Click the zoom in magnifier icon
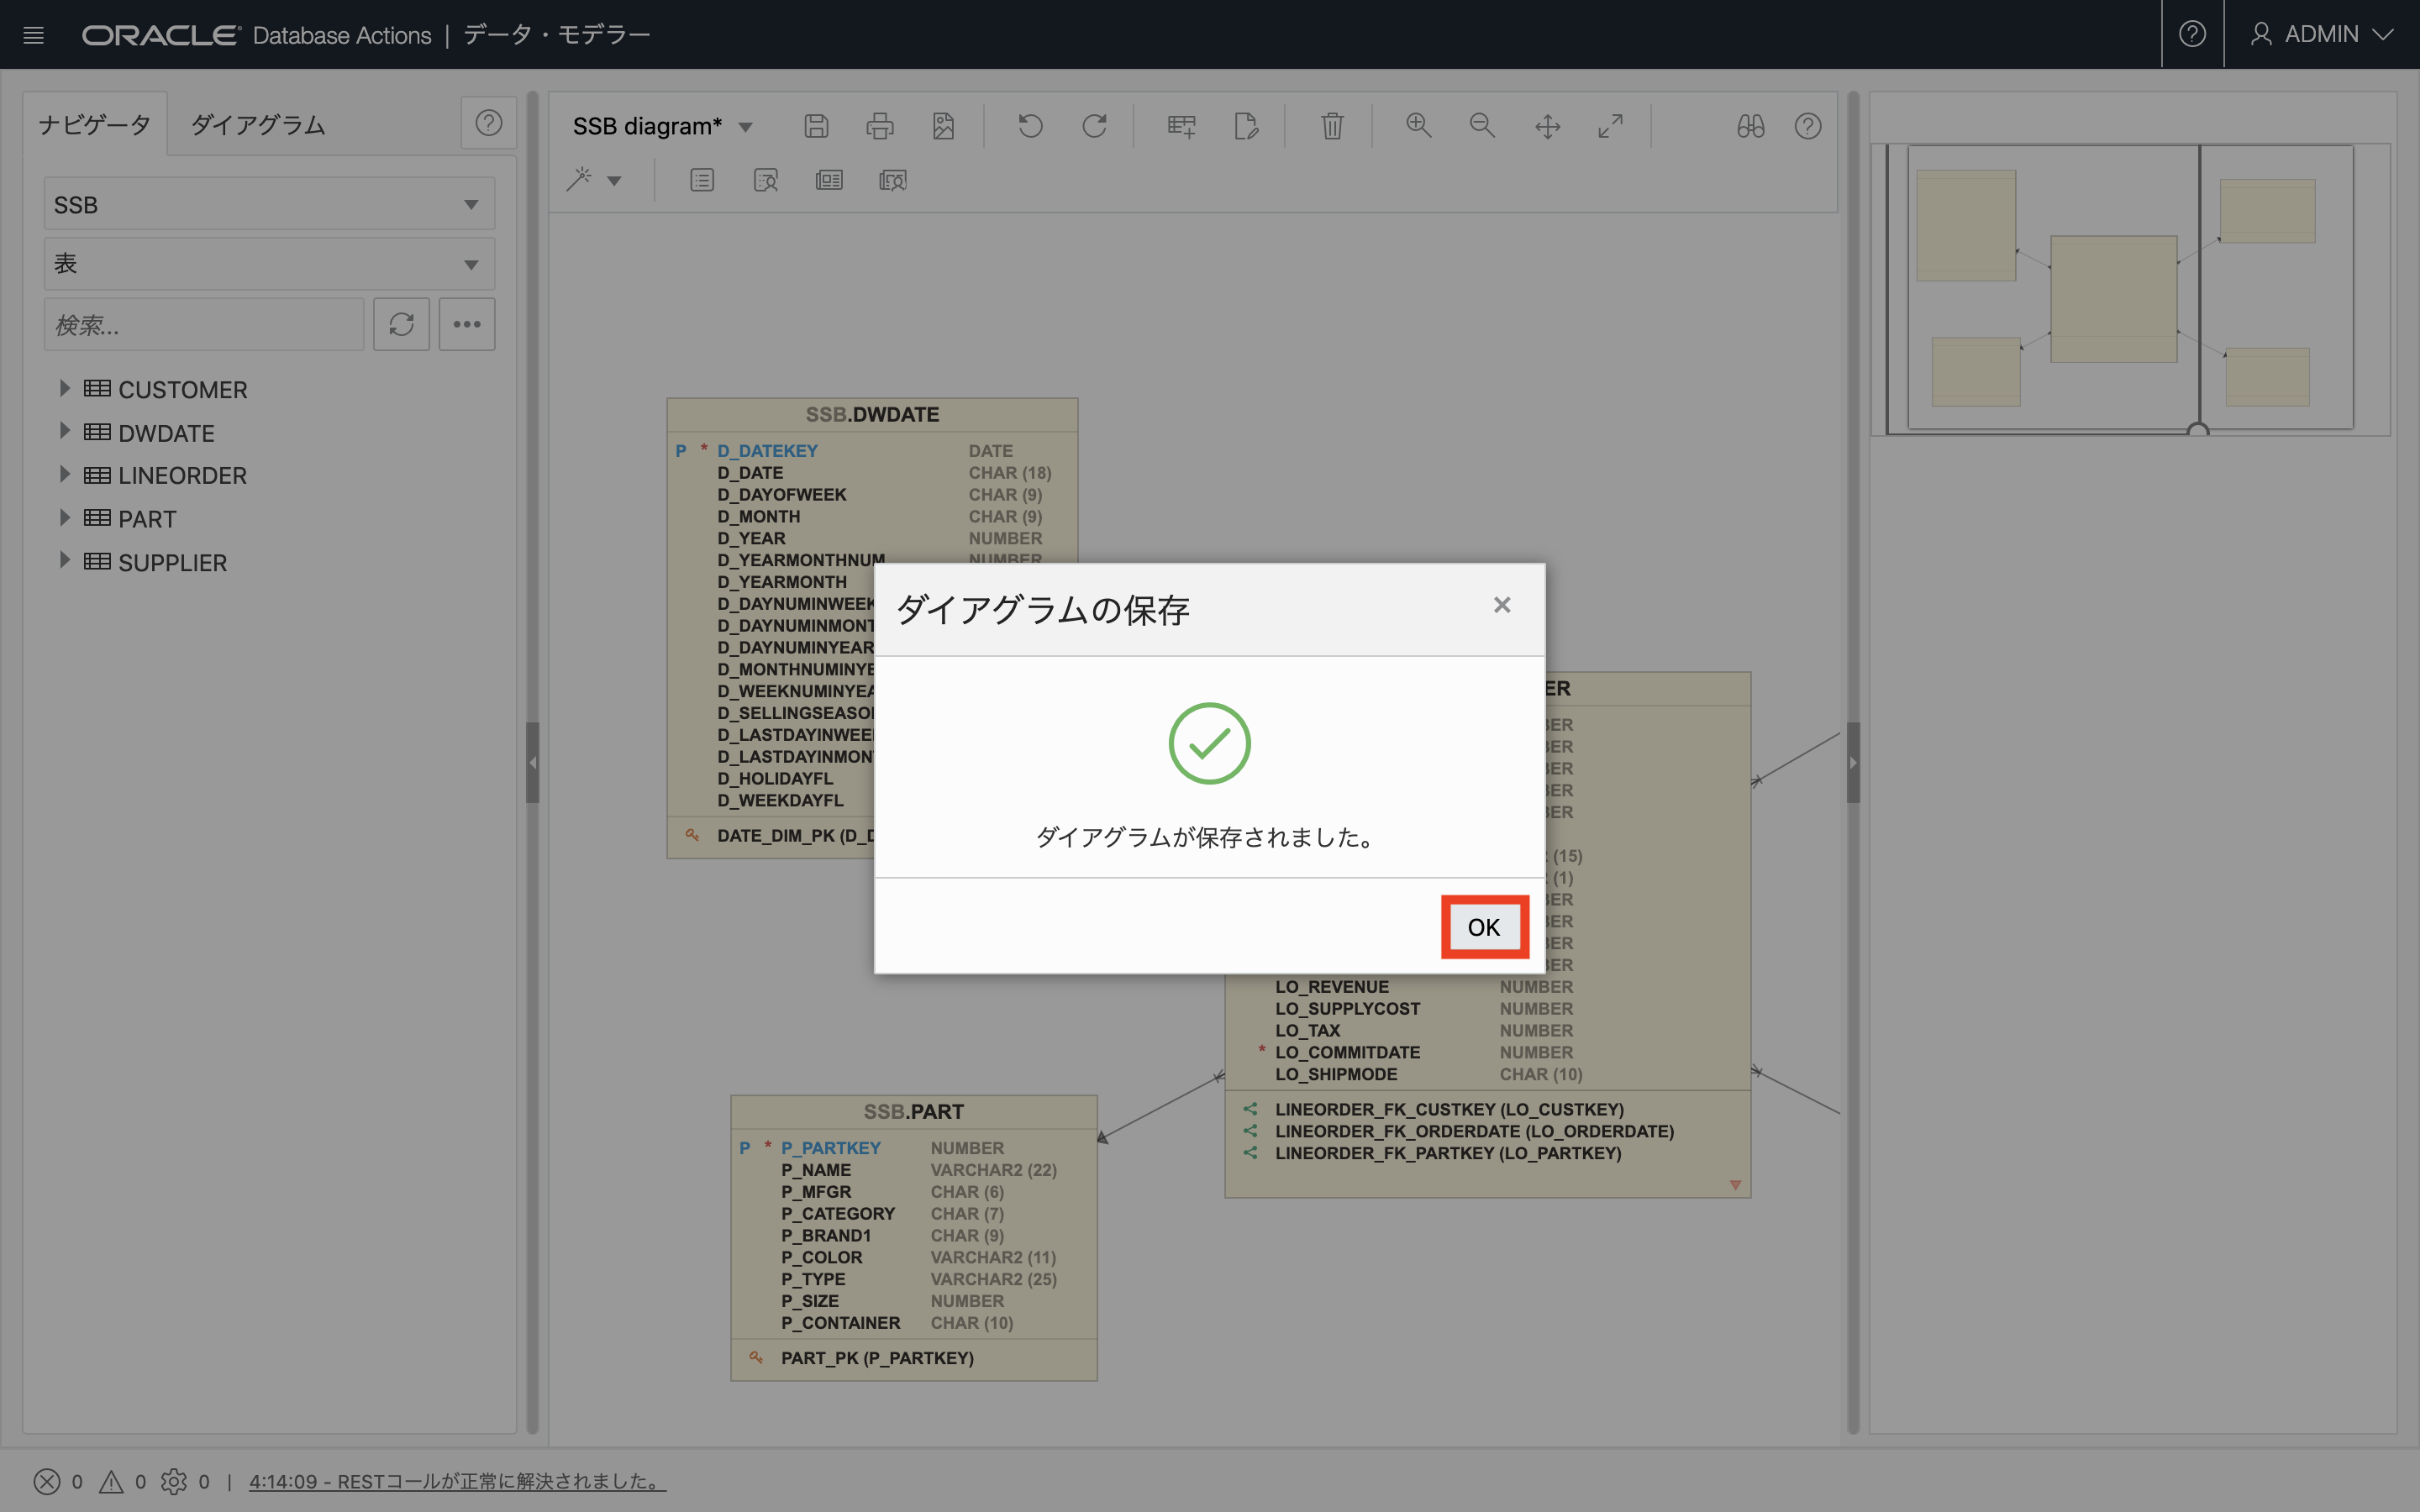2420x1512 pixels. [1418, 126]
